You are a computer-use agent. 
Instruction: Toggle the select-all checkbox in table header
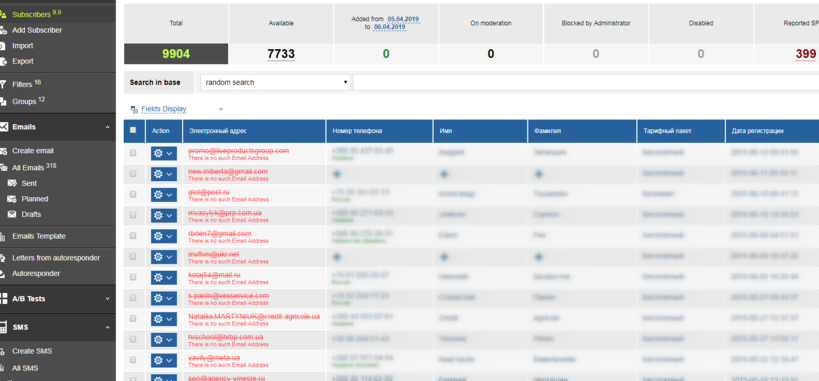point(133,130)
